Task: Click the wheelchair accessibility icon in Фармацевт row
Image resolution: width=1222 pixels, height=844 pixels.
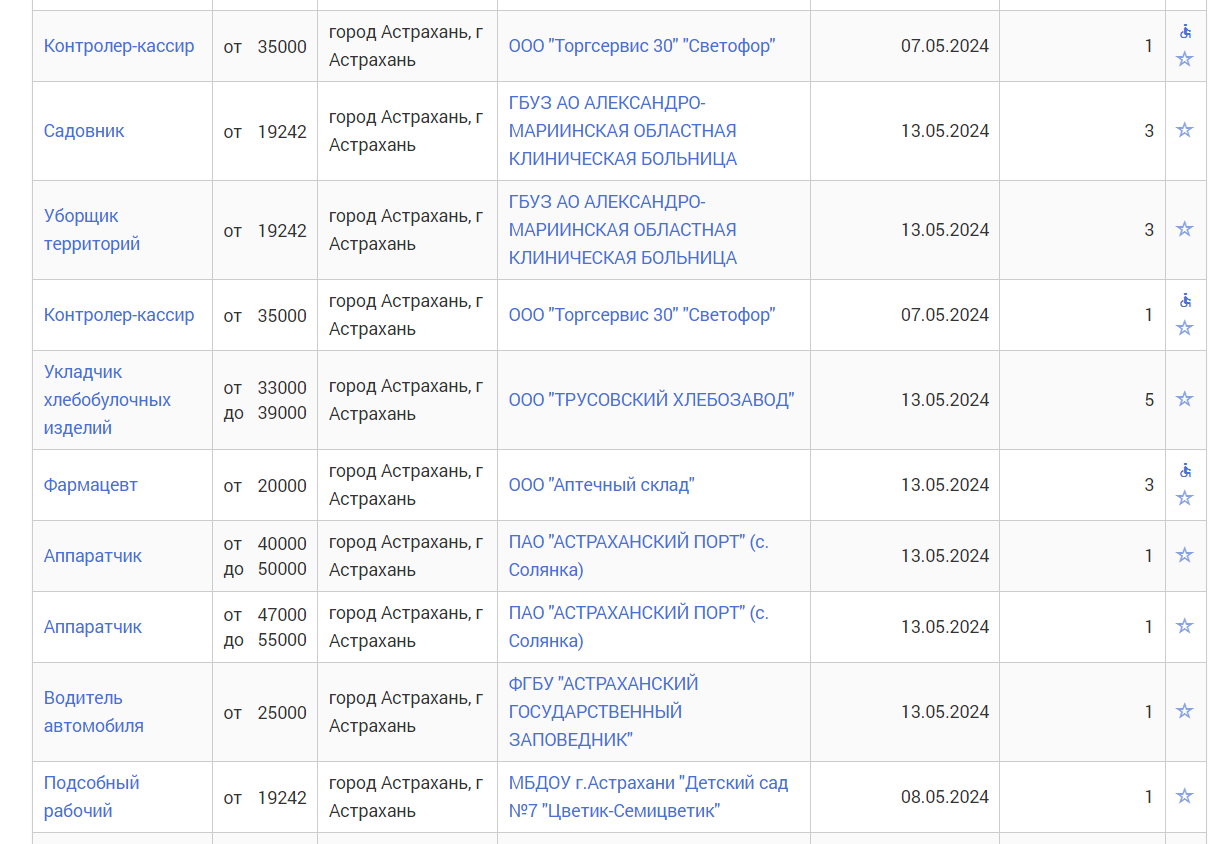Action: [x=1185, y=470]
